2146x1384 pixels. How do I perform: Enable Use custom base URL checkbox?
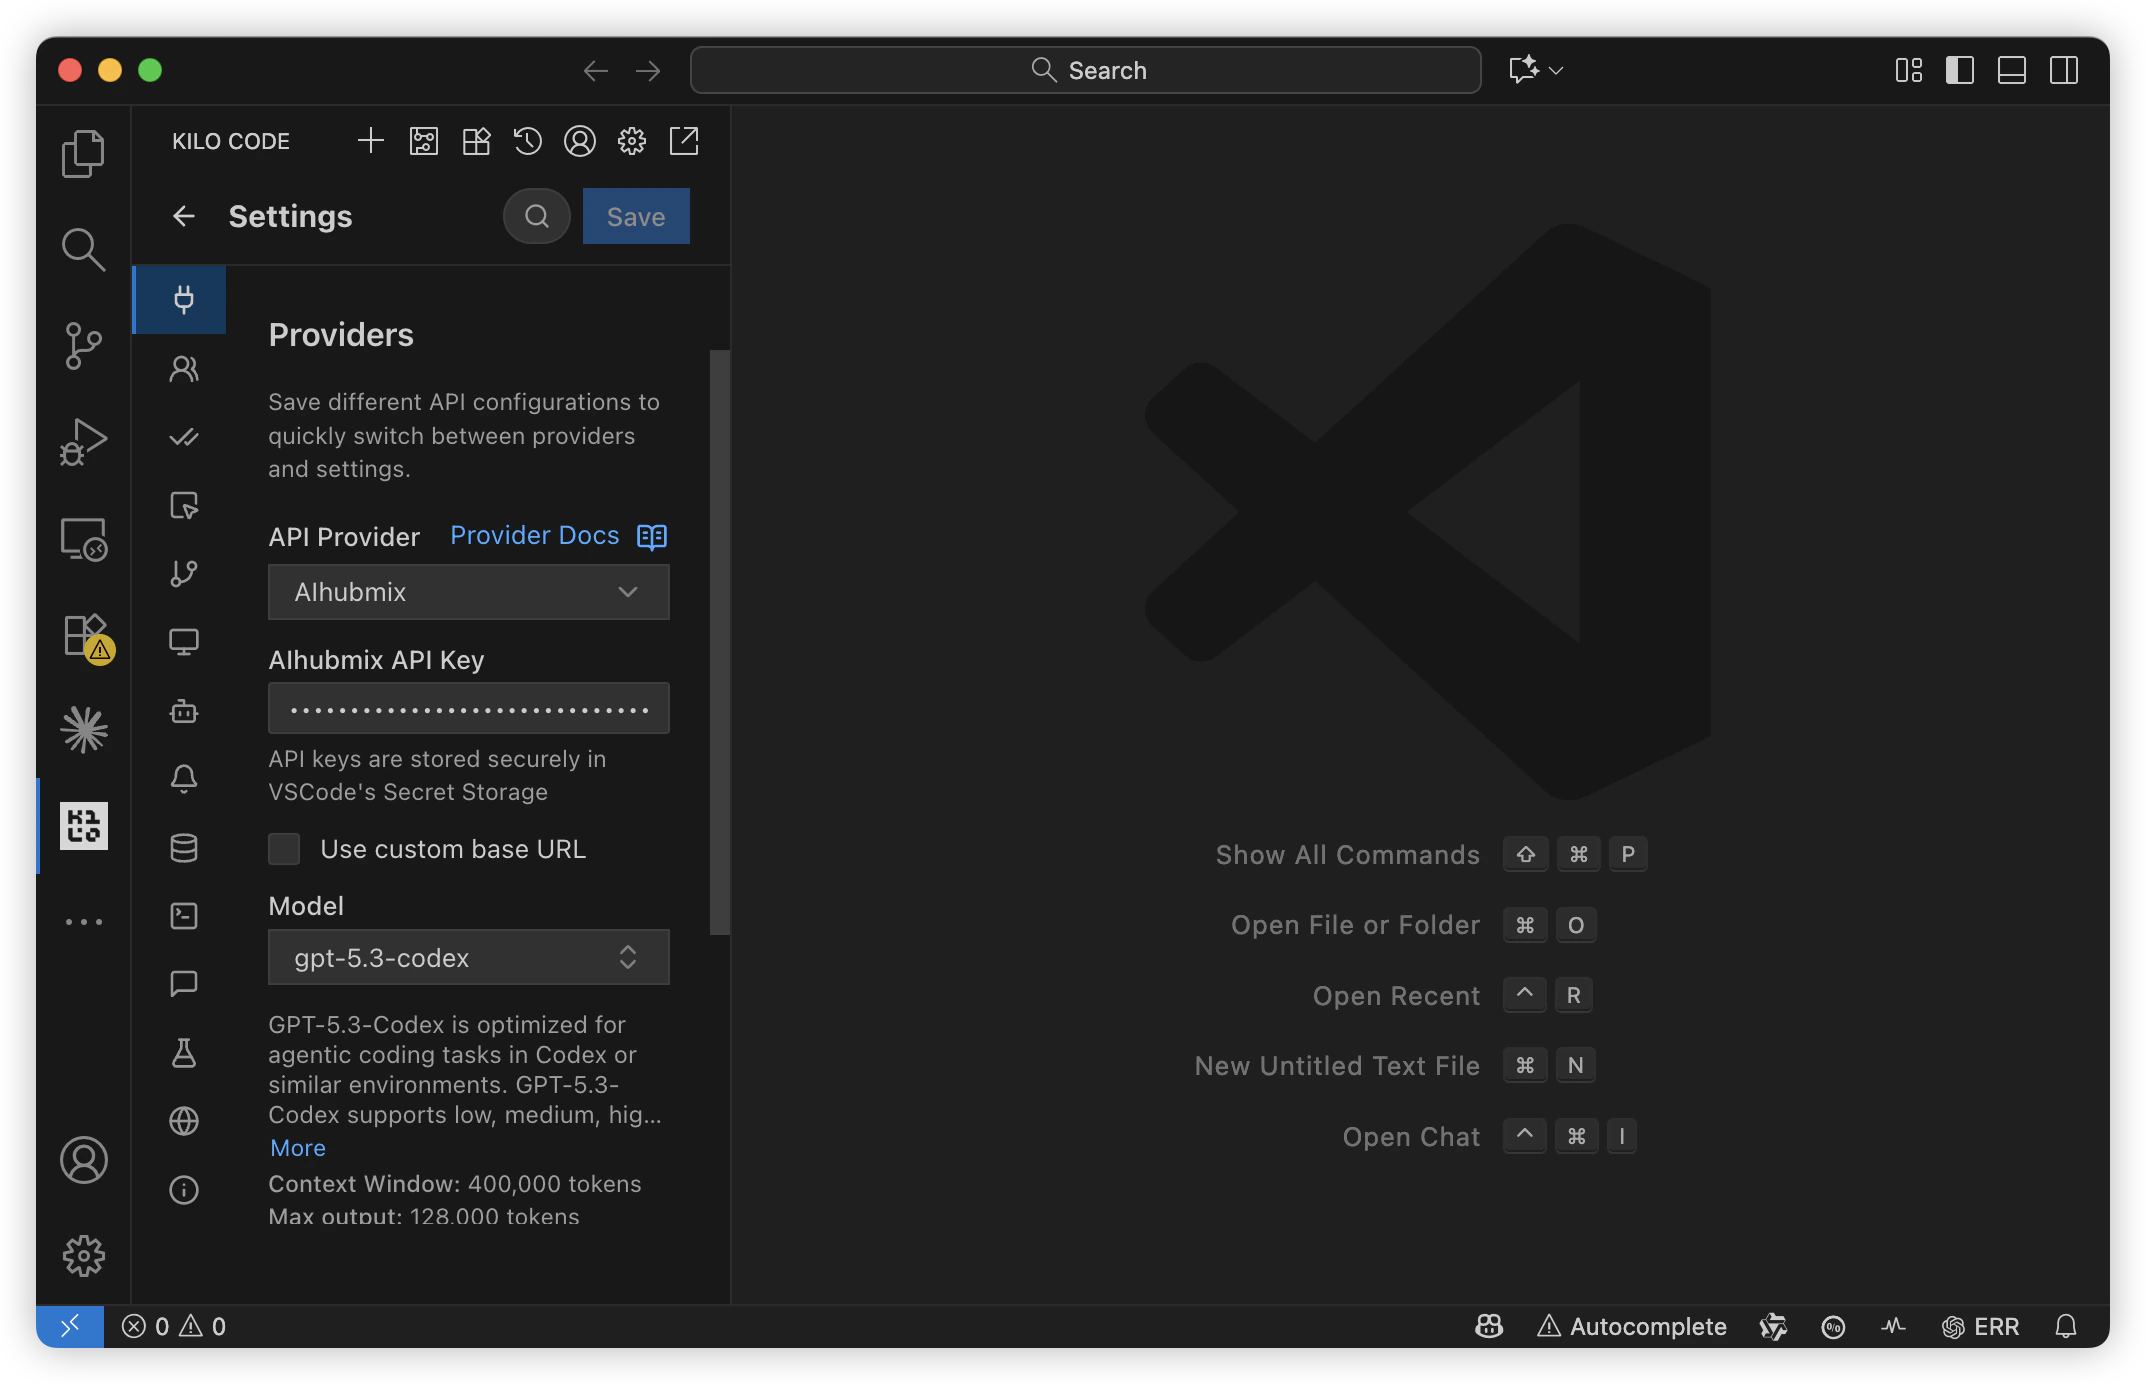coord(285,849)
